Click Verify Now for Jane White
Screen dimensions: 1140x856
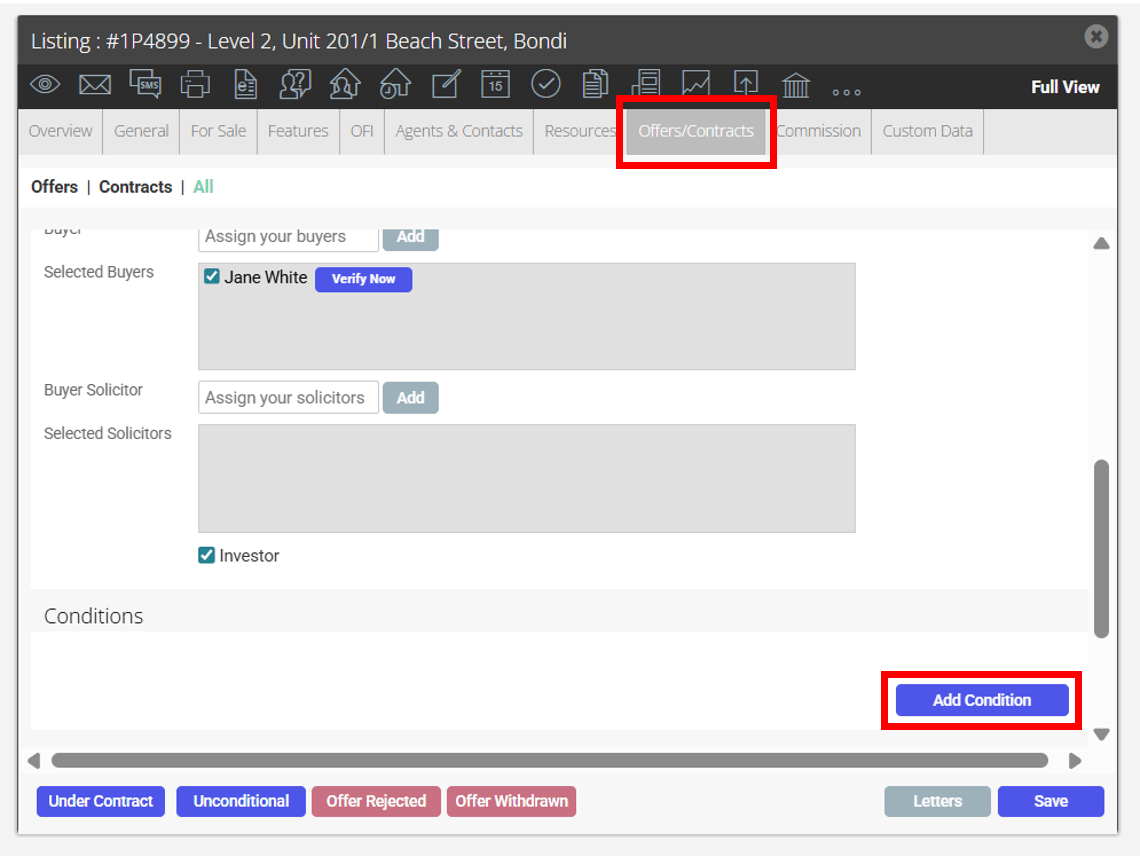pyautogui.click(x=364, y=279)
